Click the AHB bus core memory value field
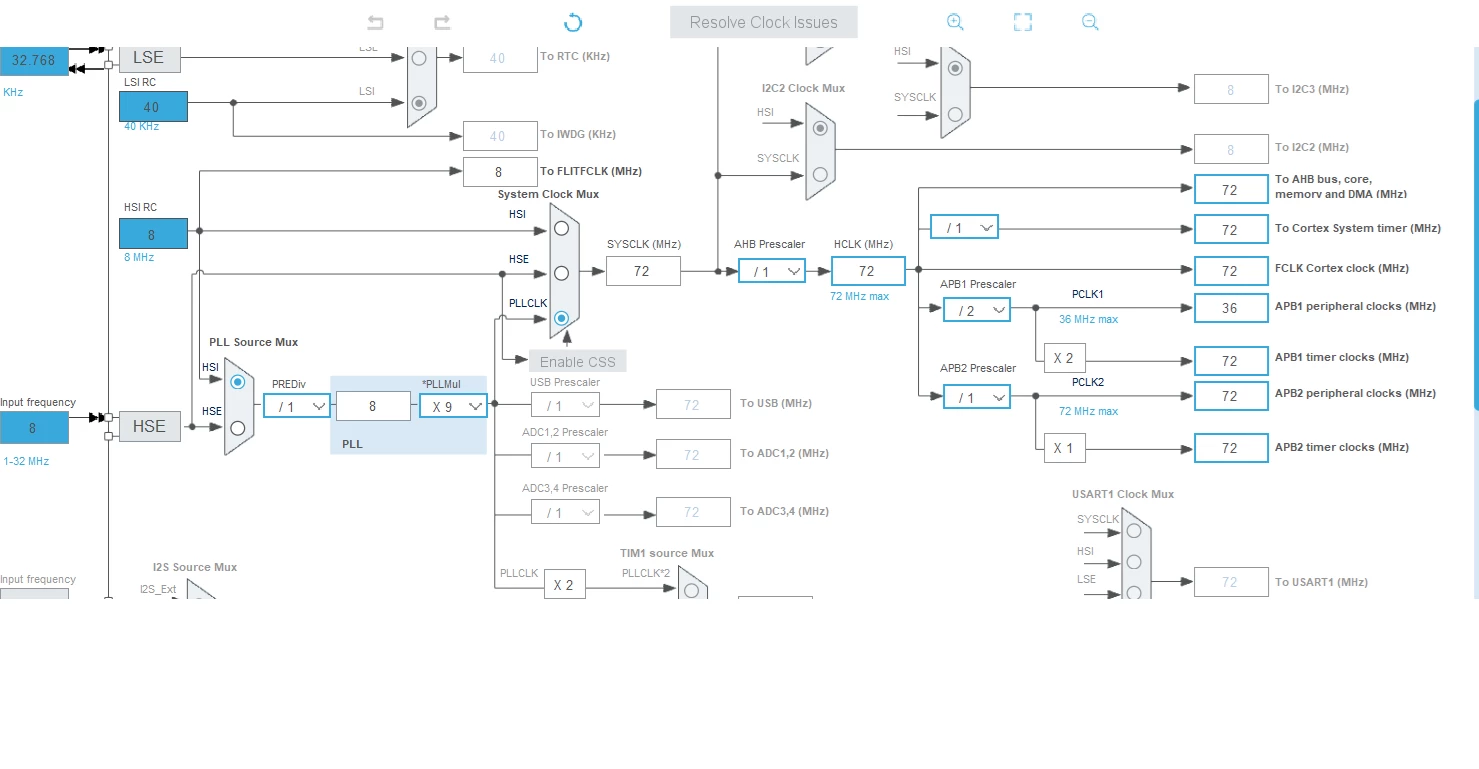The width and height of the screenshot is (1479, 769). (x=1231, y=189)
